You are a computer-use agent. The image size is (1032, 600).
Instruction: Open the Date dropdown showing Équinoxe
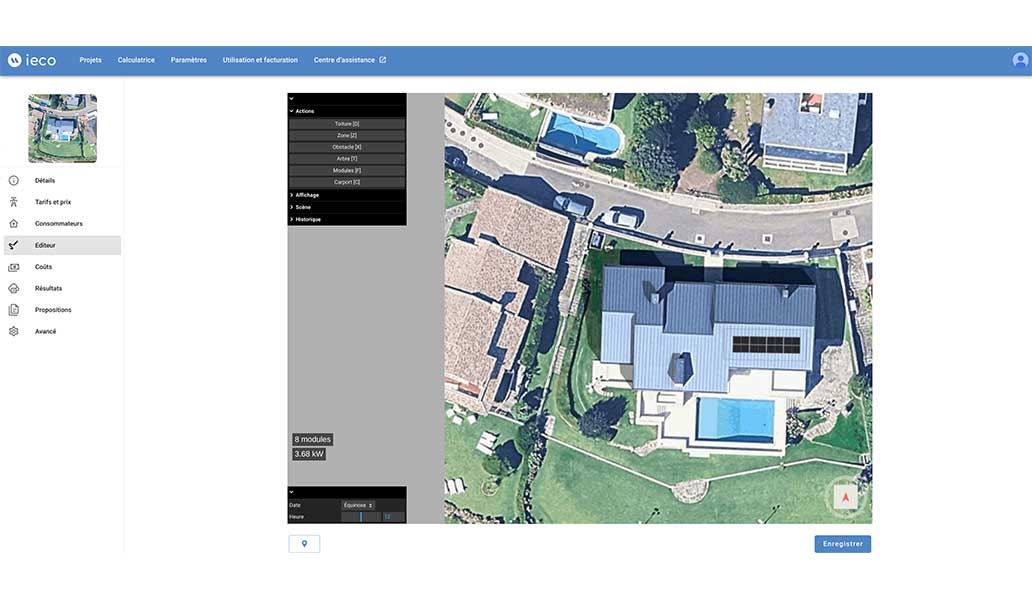358,505
